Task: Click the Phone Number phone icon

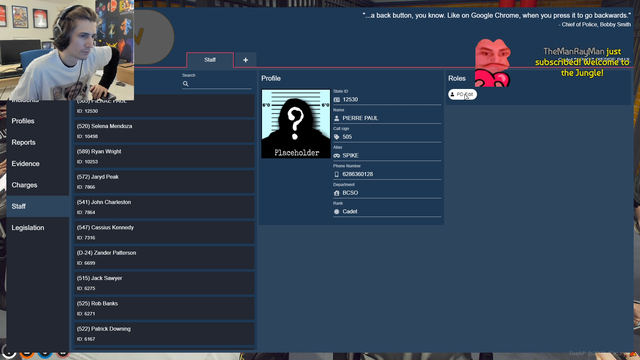Action: [336, 174]
